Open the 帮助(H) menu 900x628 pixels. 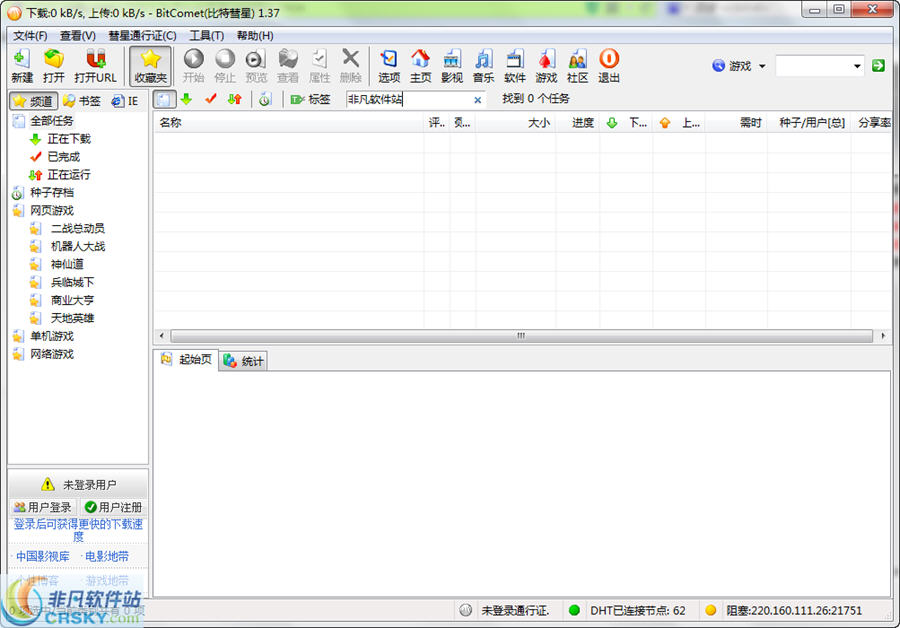[x=255, y=36]
